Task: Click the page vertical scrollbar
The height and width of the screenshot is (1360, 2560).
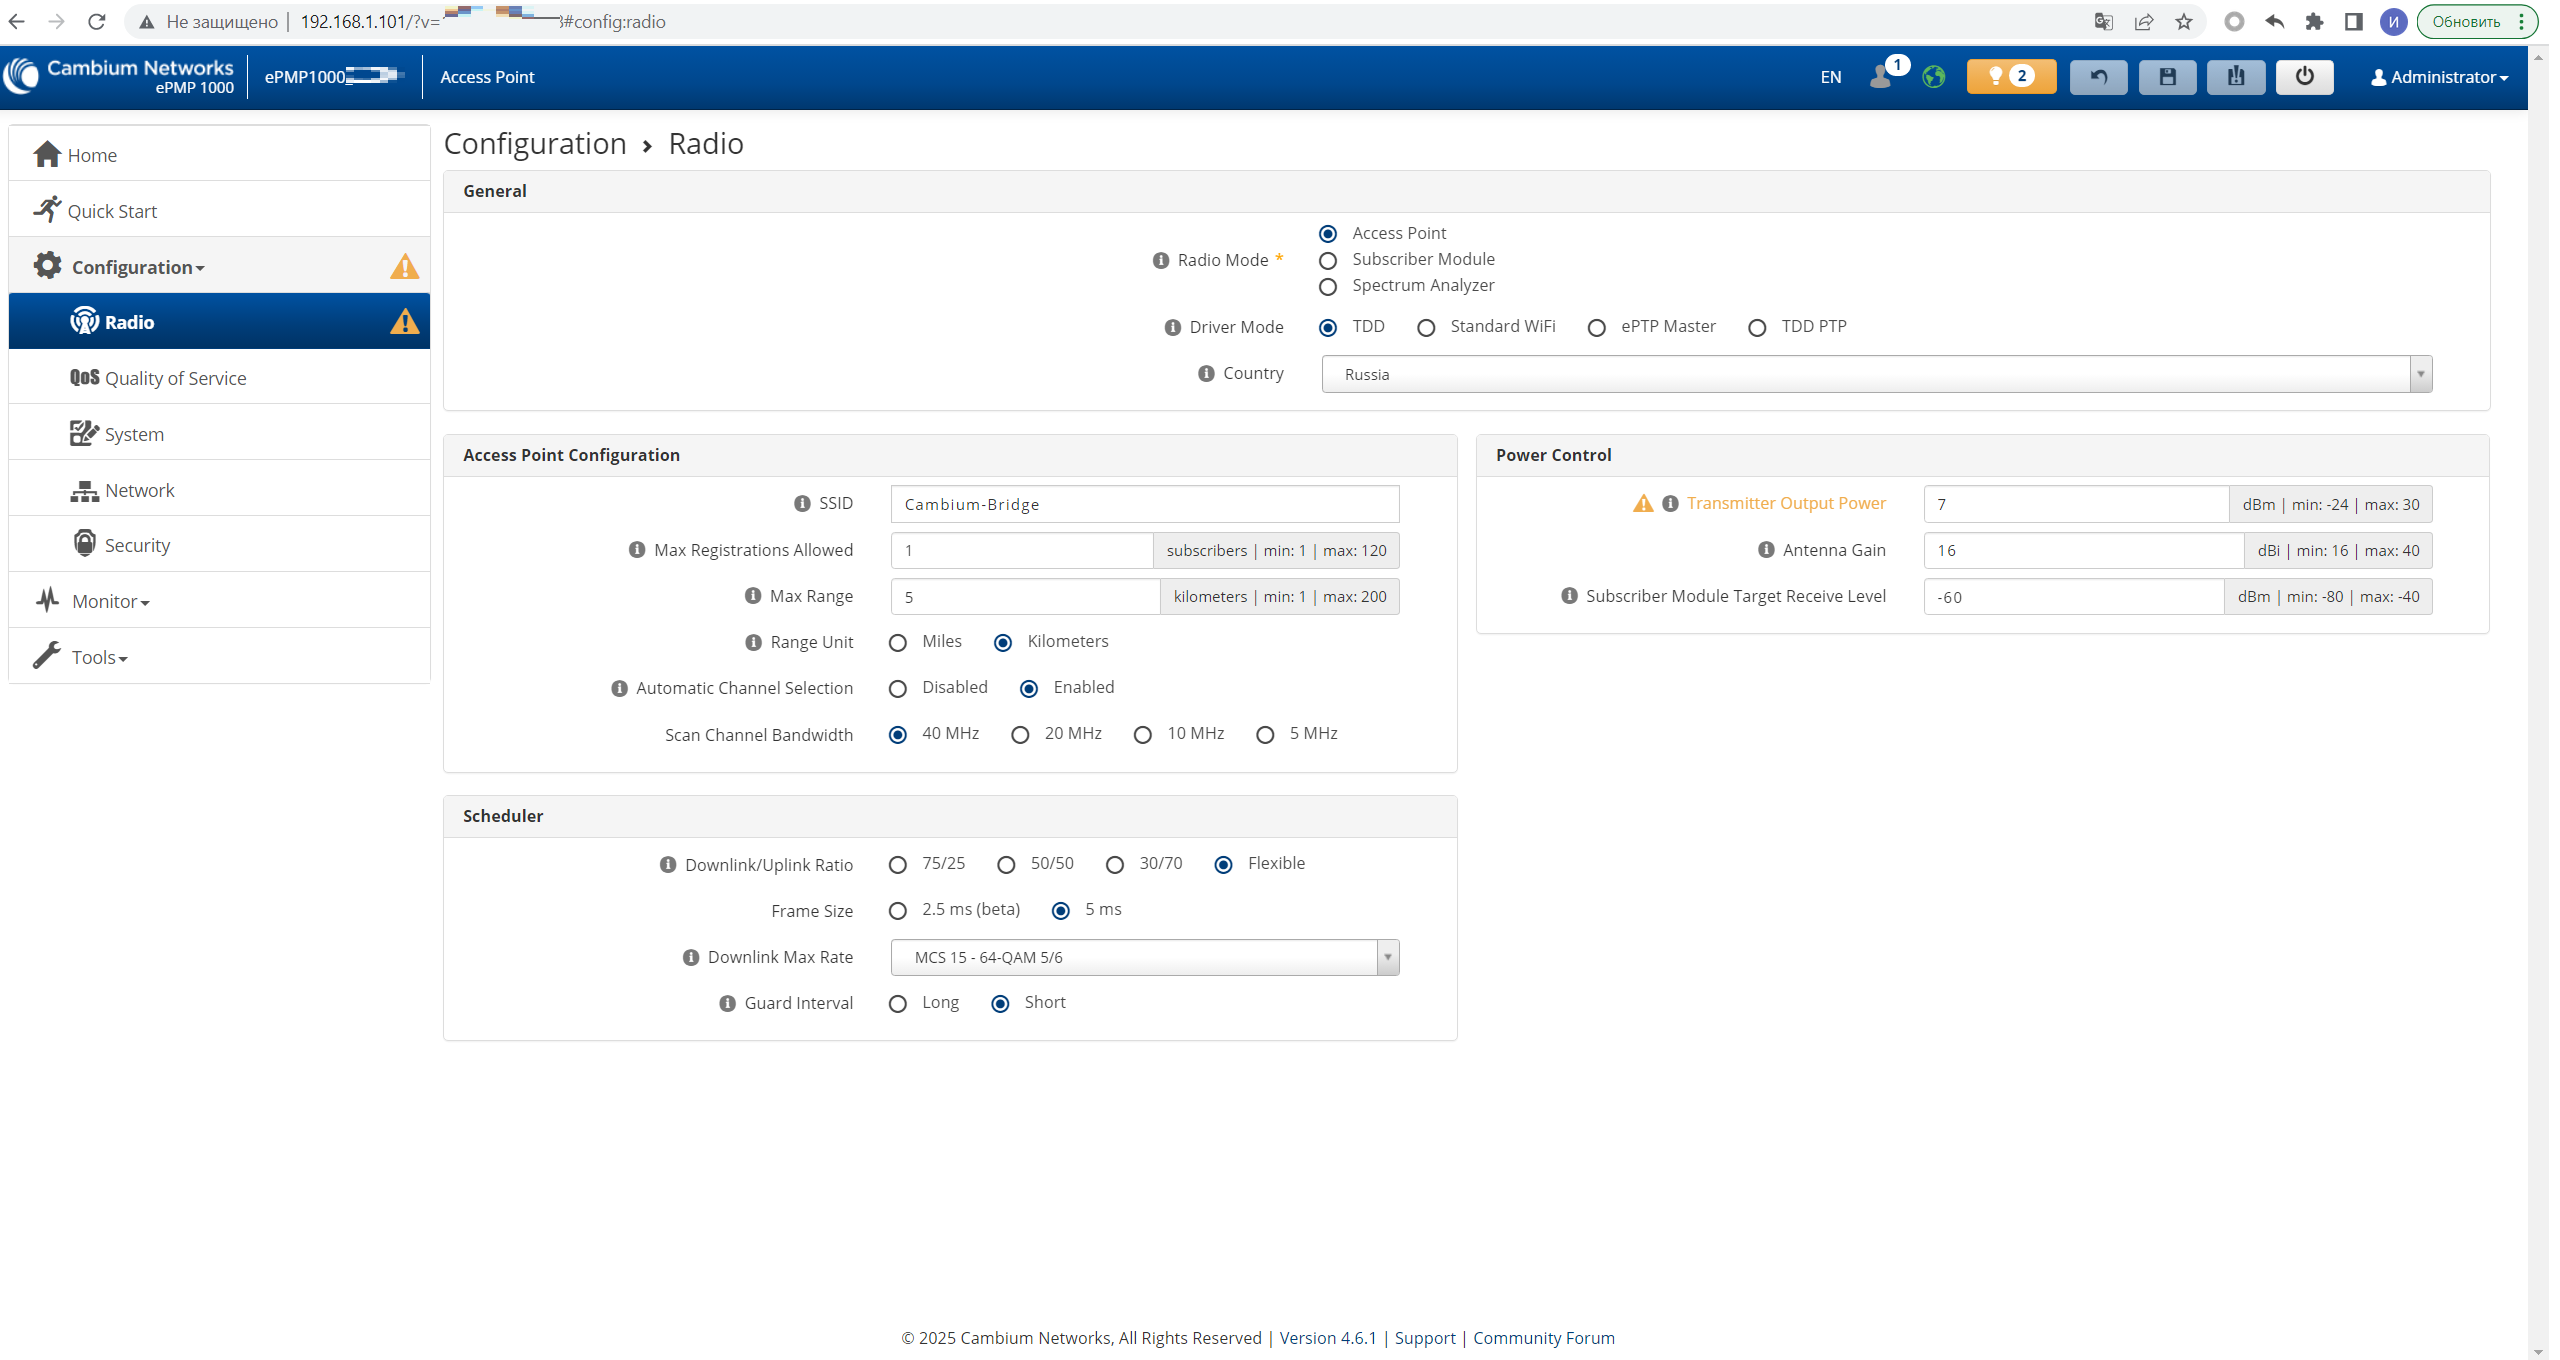Action: coord(2538,700)
